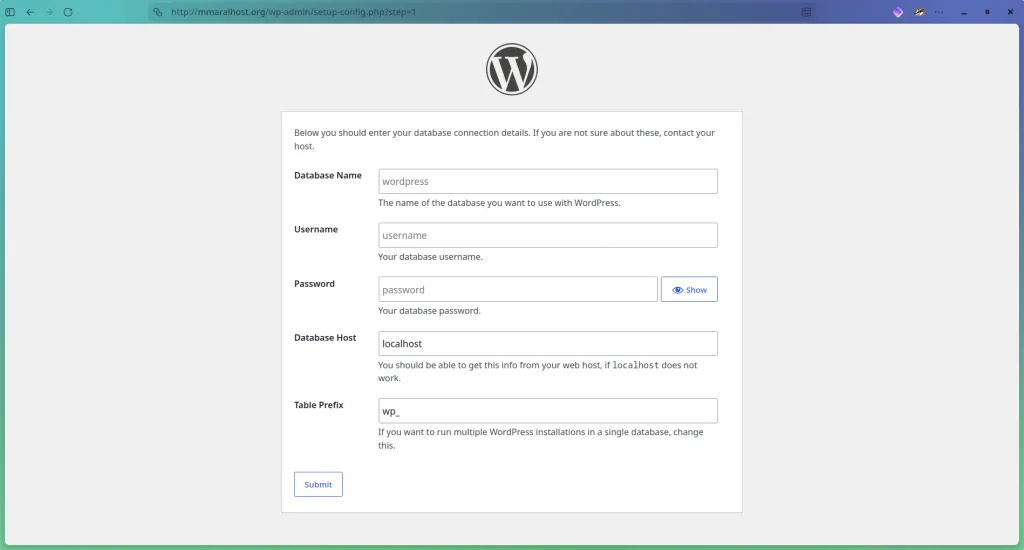
Task: Open the browser three-dots menu
Action: [x=939, y=12]
